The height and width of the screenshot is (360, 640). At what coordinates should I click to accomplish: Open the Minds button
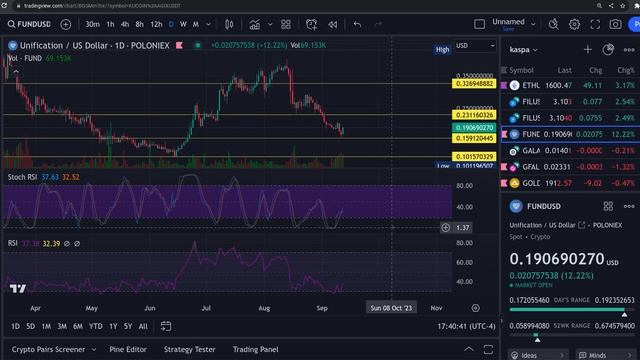click(x=606, y=355)
